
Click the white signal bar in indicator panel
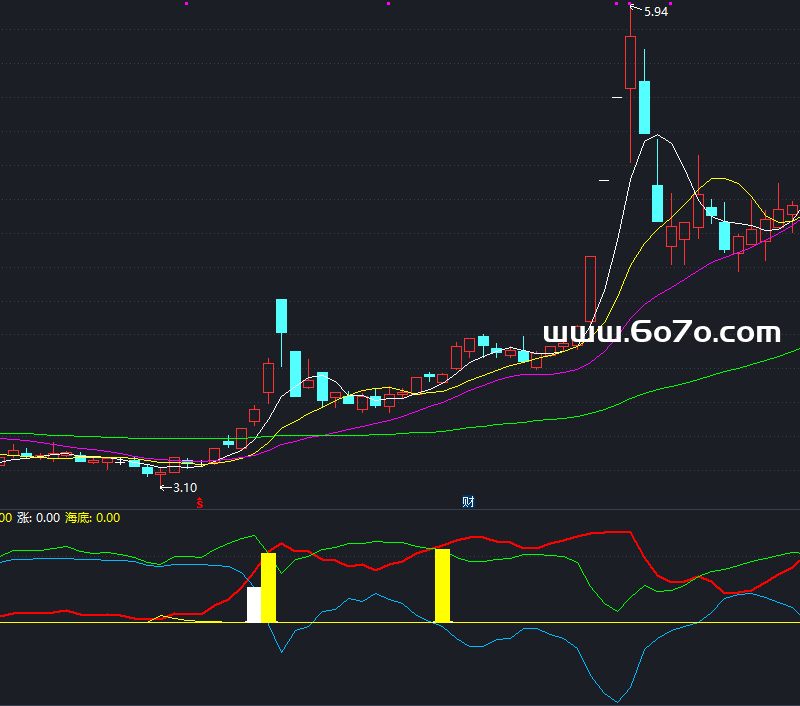pyautogui.click(x=254, y=604)
